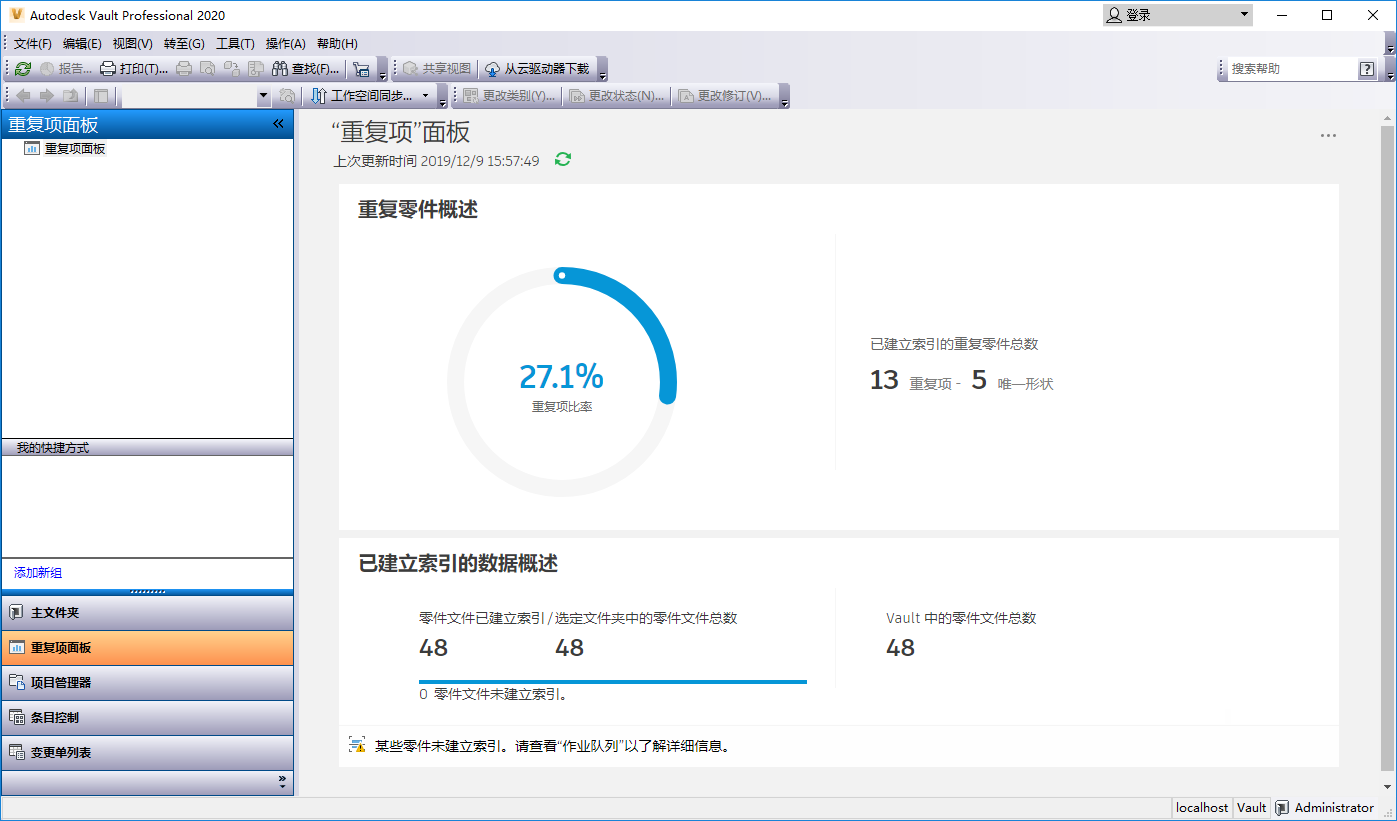Viewport: 1397px width, 821px height.
Task: Click the blue indexing progress bar
Action: (613, 682)
